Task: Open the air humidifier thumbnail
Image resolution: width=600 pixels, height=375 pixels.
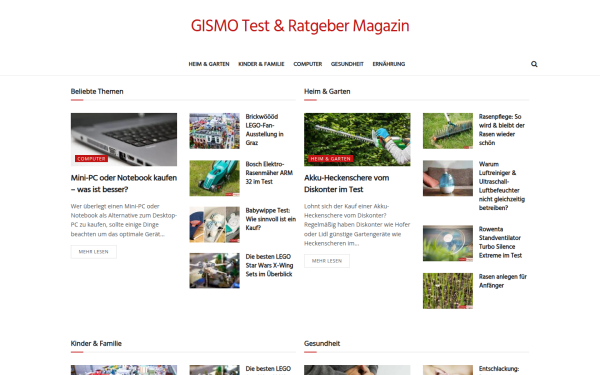Action: 448,178
